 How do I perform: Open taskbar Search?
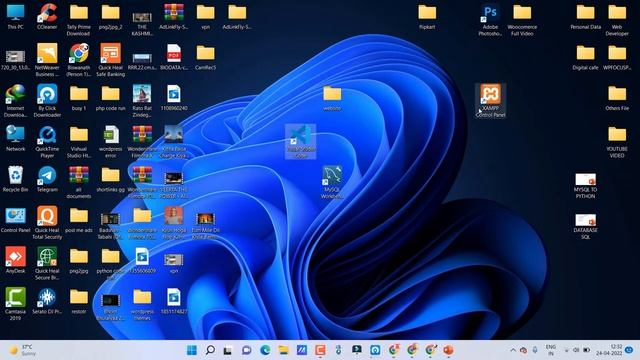tap(210, 350)
